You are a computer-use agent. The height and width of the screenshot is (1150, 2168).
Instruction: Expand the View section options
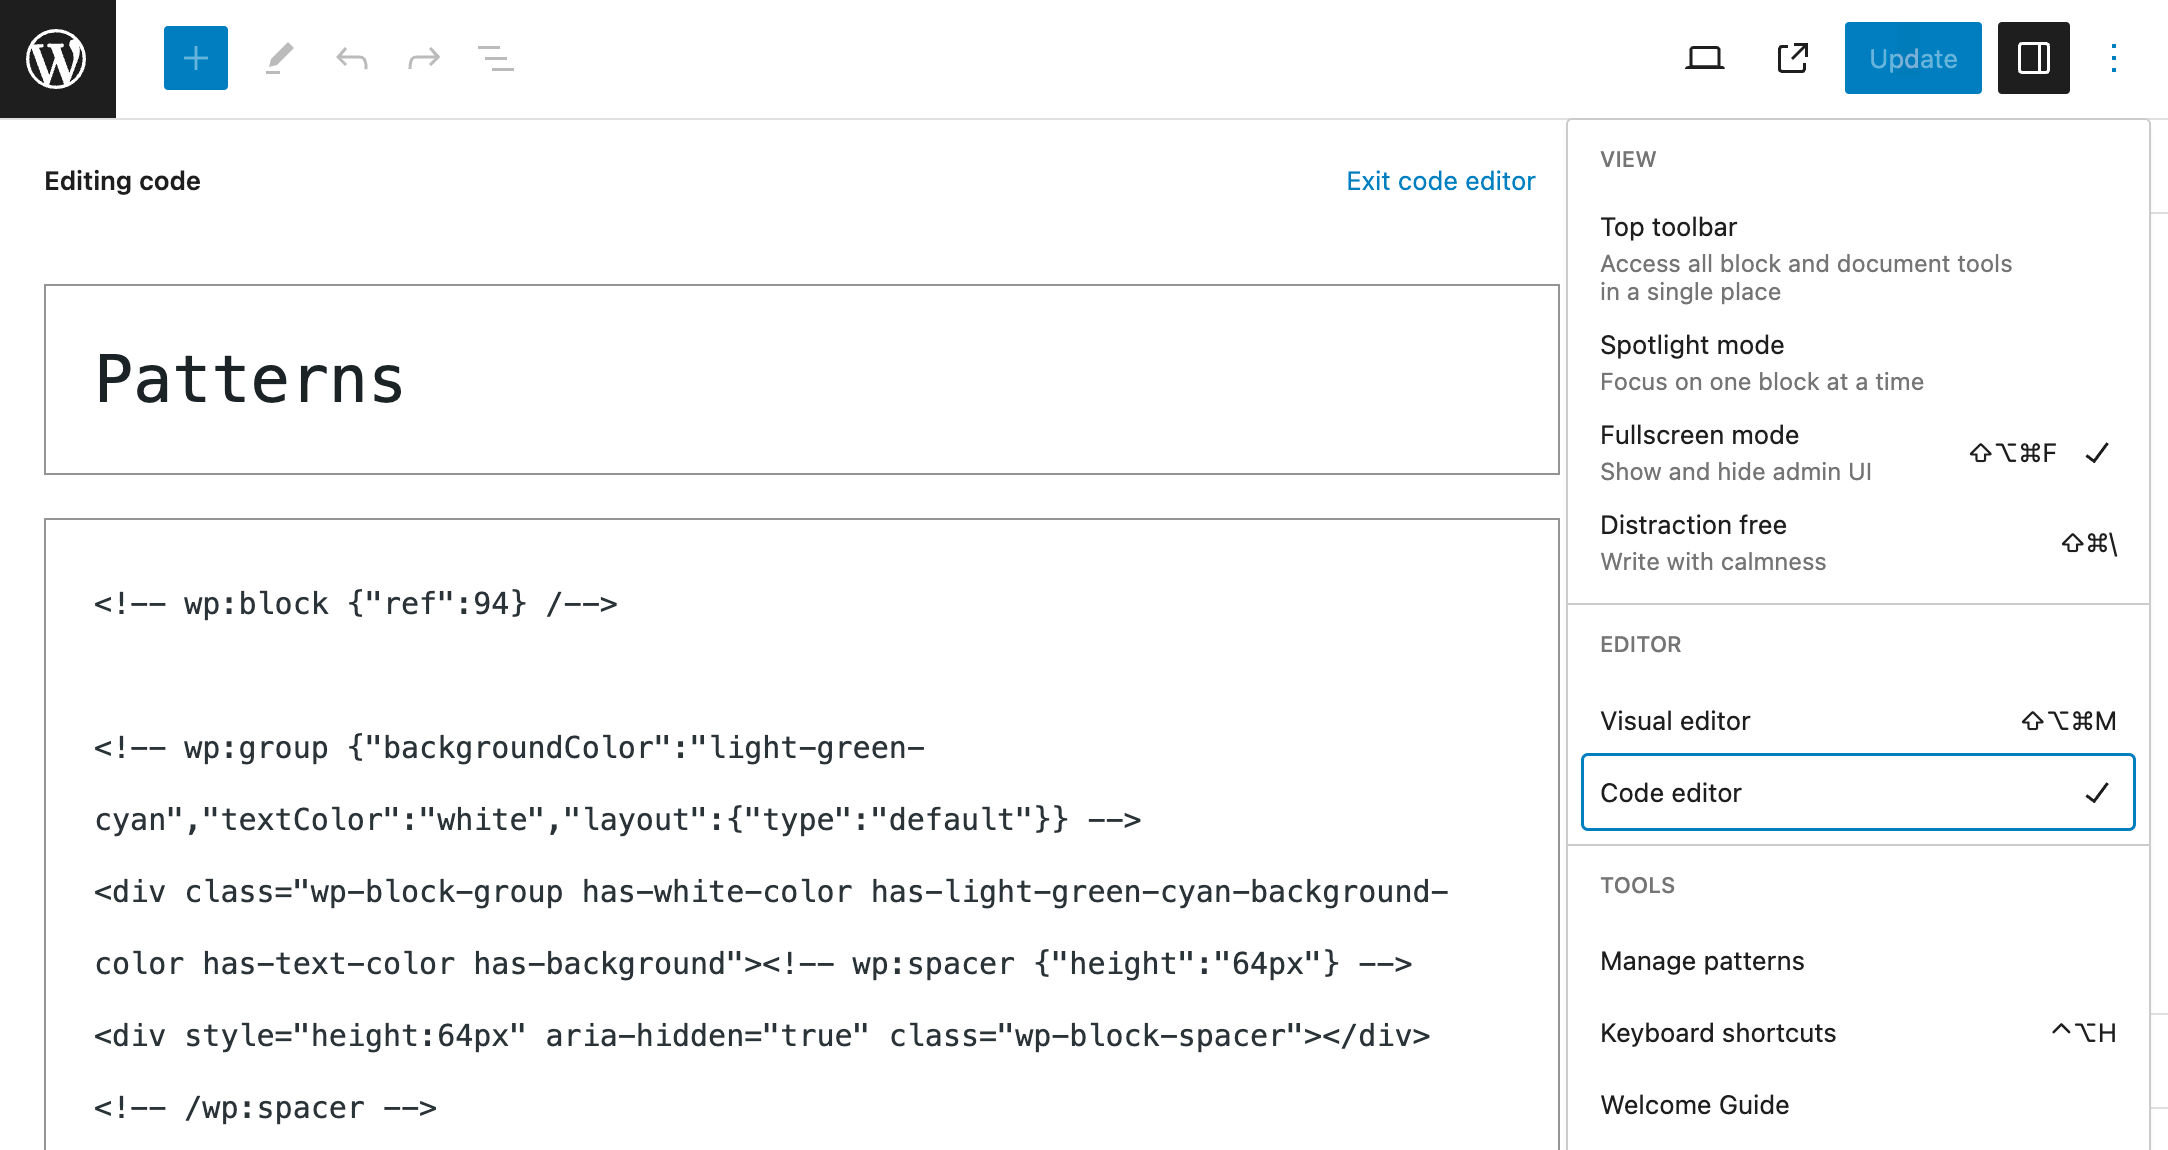(x=1627, y=159)
